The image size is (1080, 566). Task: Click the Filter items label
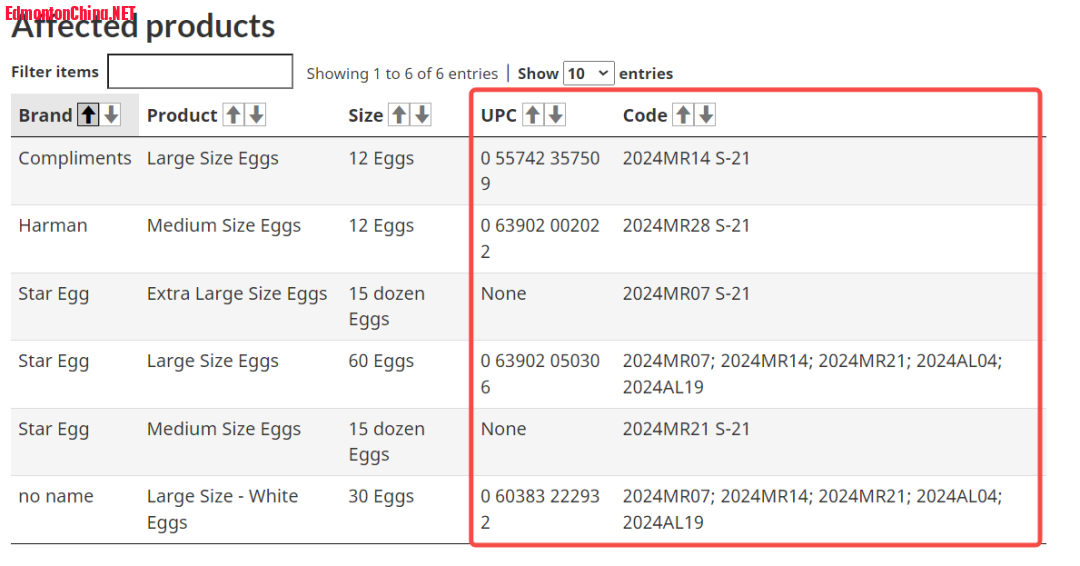pyautogui.click(x=55, y=72)
